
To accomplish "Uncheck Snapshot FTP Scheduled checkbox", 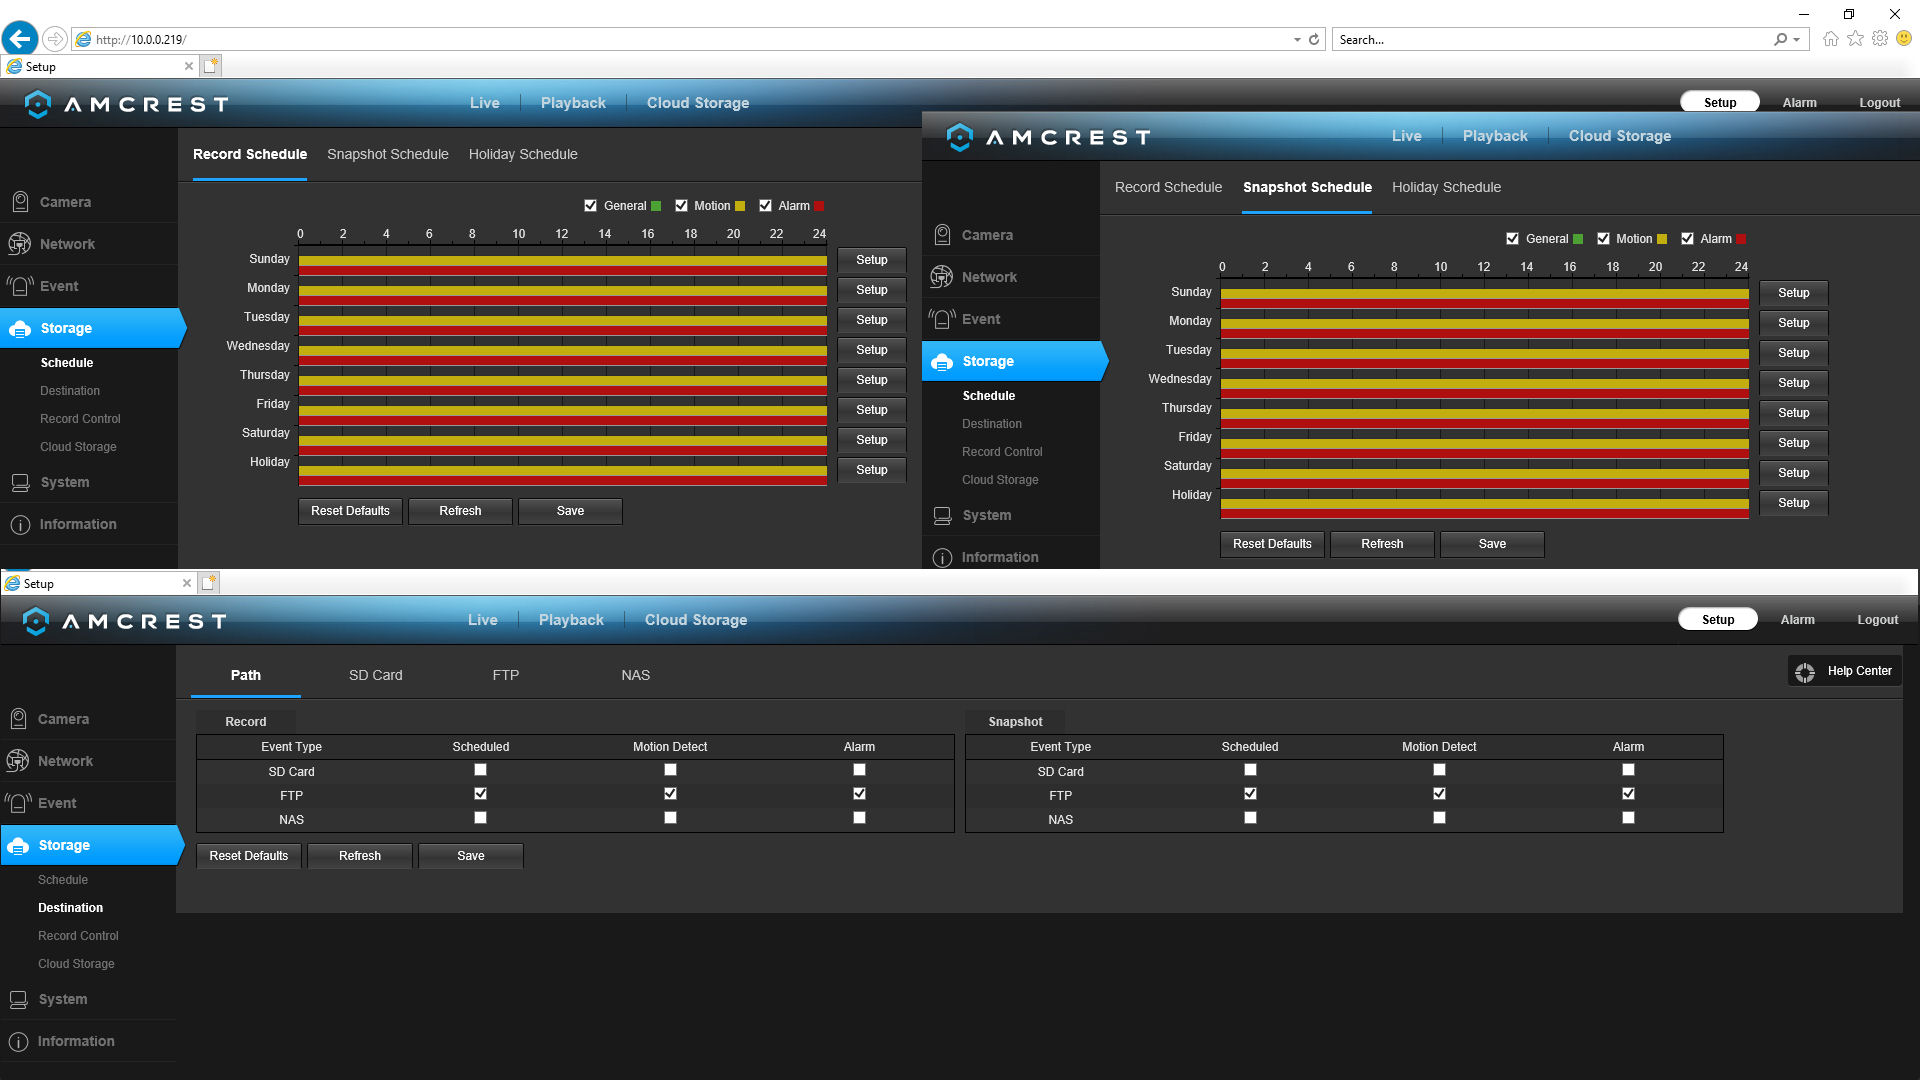I will pyautogui.click(x=1250, y=794).
